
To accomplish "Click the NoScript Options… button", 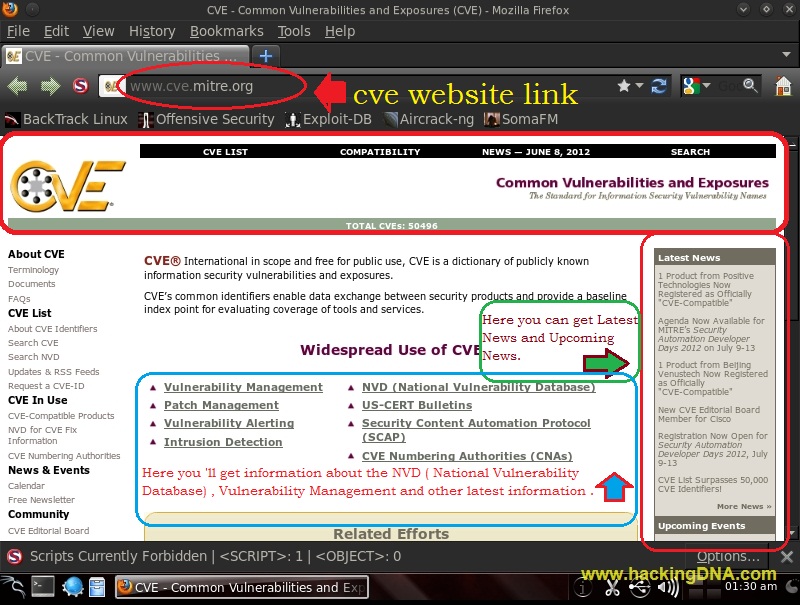I will click(x=728, y=556).
